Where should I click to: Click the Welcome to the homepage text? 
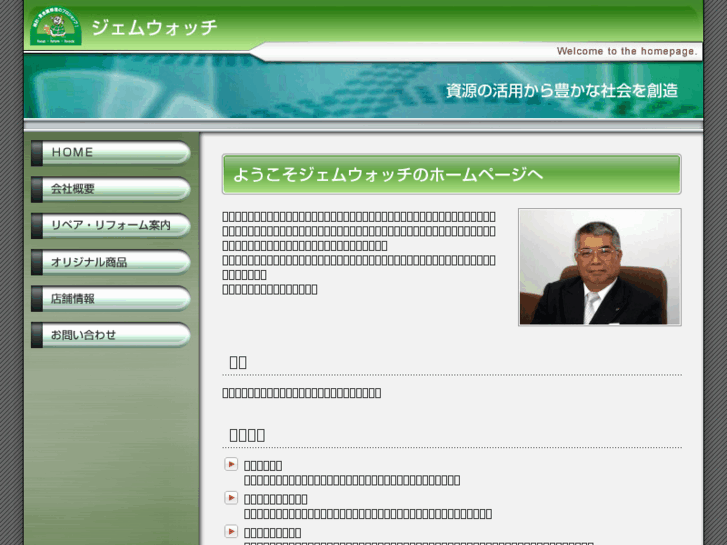[x=626, y=51]
